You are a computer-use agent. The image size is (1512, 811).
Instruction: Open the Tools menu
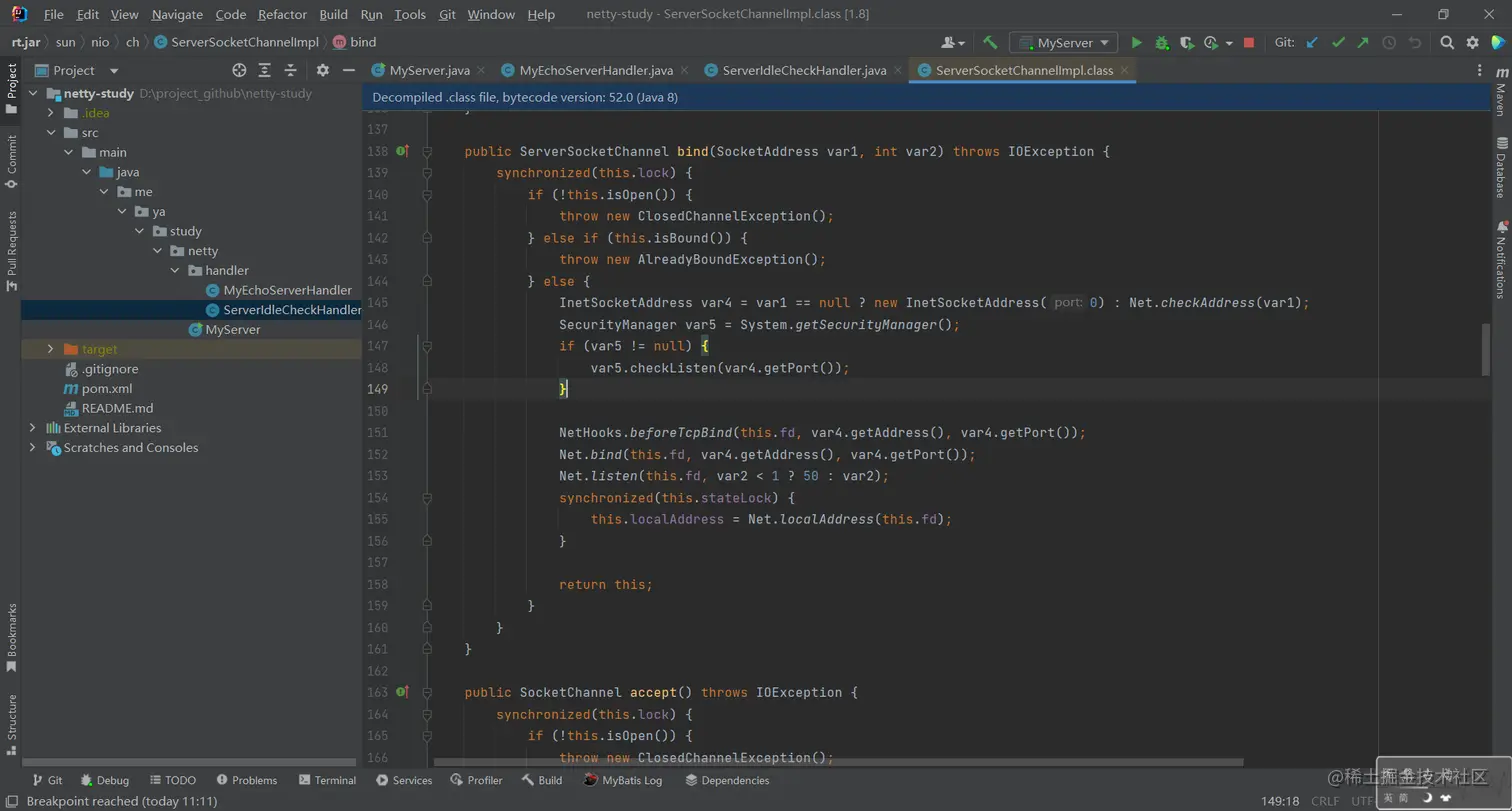[410, 15]
